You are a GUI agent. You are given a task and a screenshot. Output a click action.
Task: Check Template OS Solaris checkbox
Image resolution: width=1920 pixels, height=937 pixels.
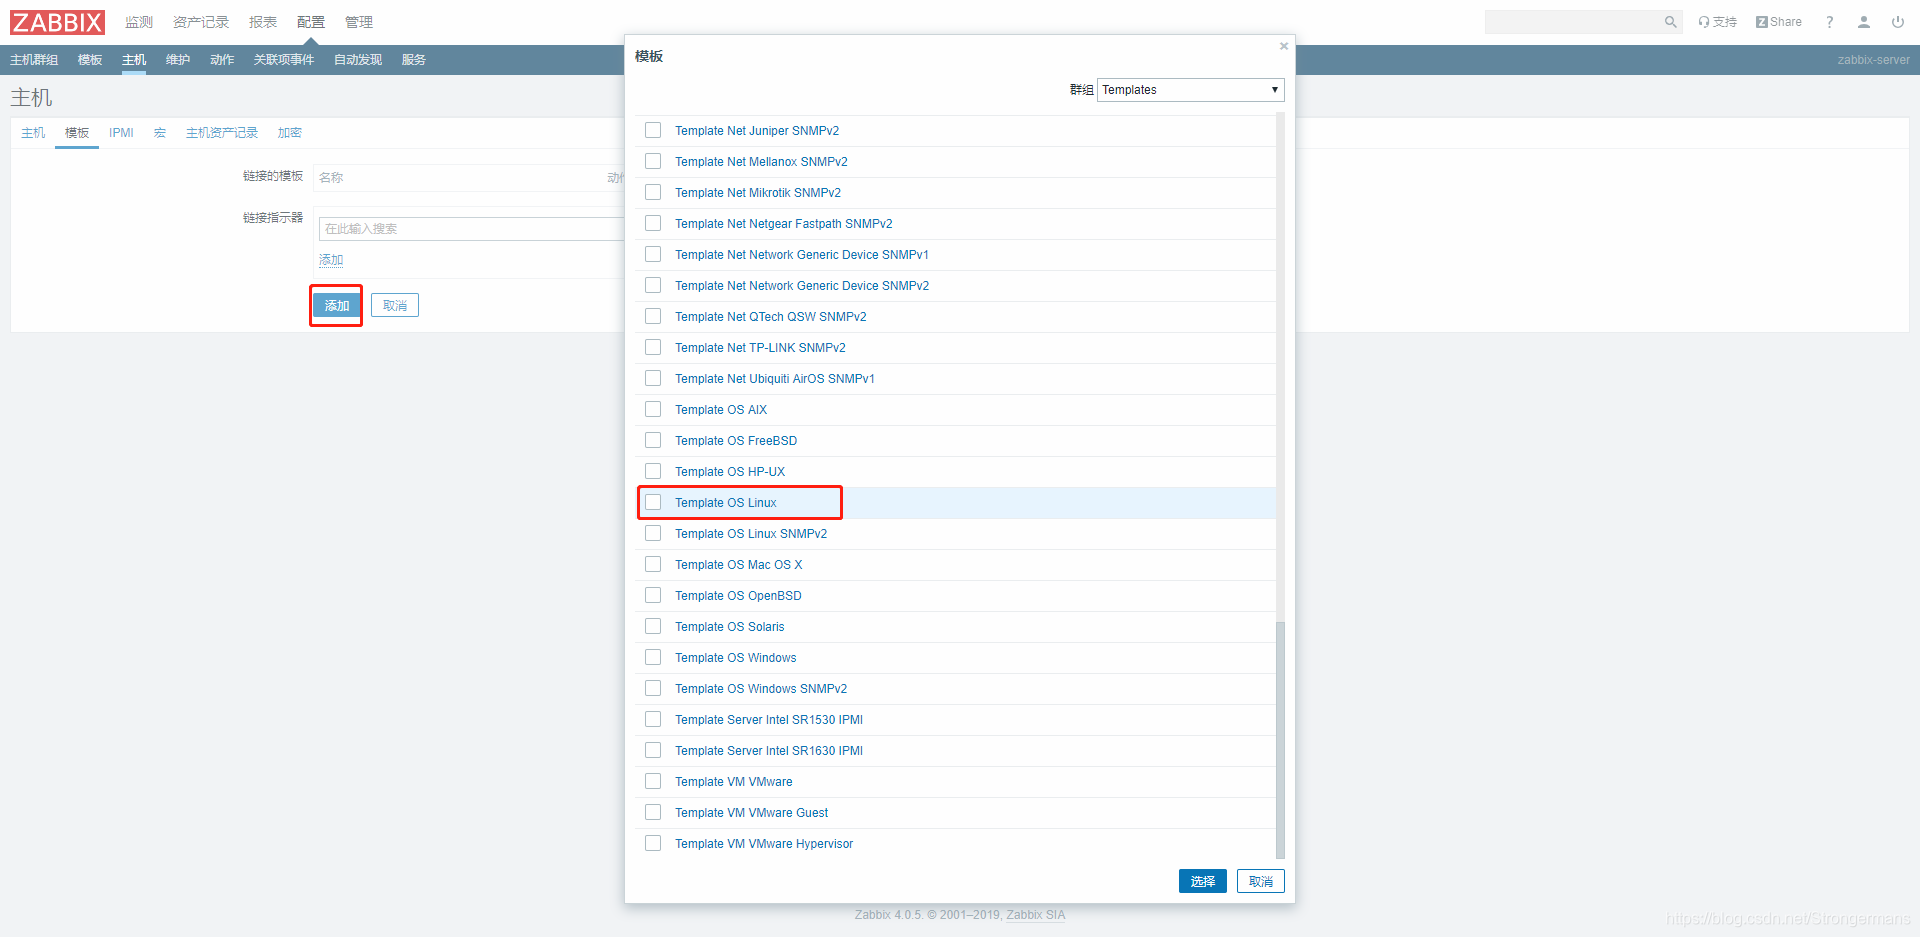tap(653, 626)
